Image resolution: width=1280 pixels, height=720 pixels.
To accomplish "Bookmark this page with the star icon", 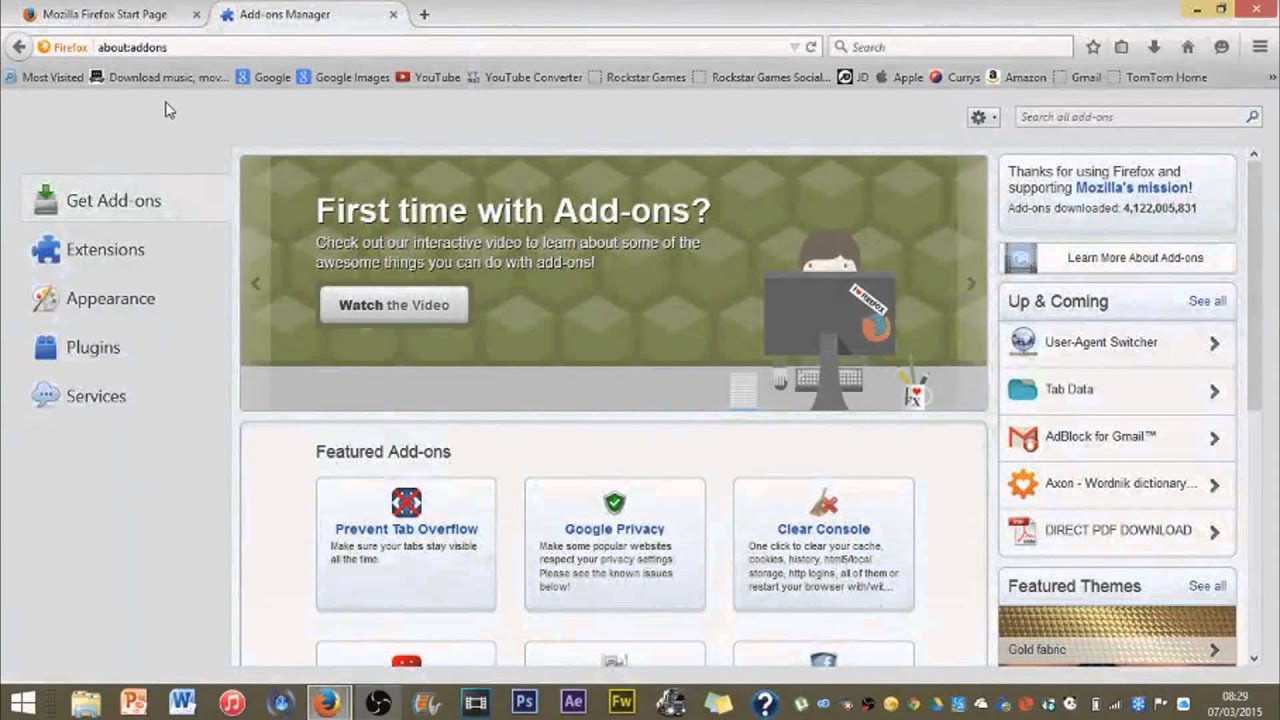I will click(1093, 47).
